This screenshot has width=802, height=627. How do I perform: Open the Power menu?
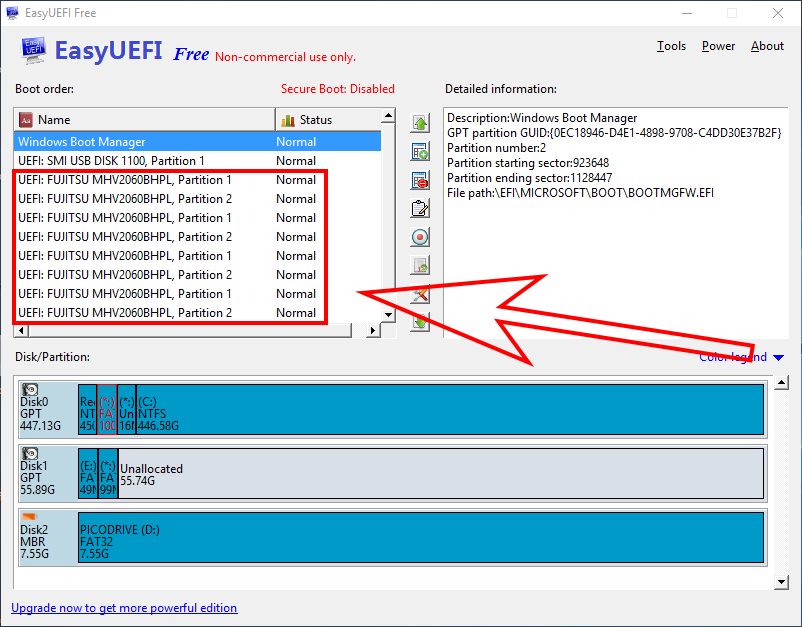tap(718, 46)
